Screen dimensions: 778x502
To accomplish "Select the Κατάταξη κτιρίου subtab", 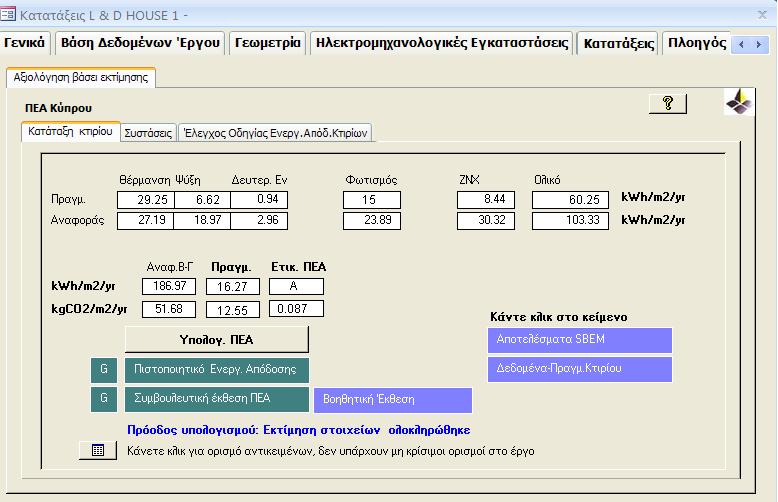I will (70, 131).
